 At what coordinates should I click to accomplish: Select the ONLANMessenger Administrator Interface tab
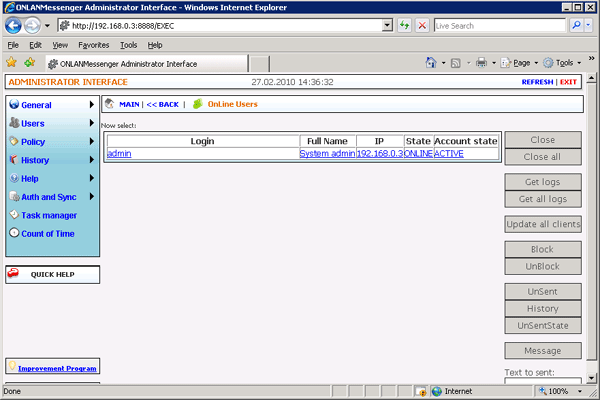[x=147, y=64]
